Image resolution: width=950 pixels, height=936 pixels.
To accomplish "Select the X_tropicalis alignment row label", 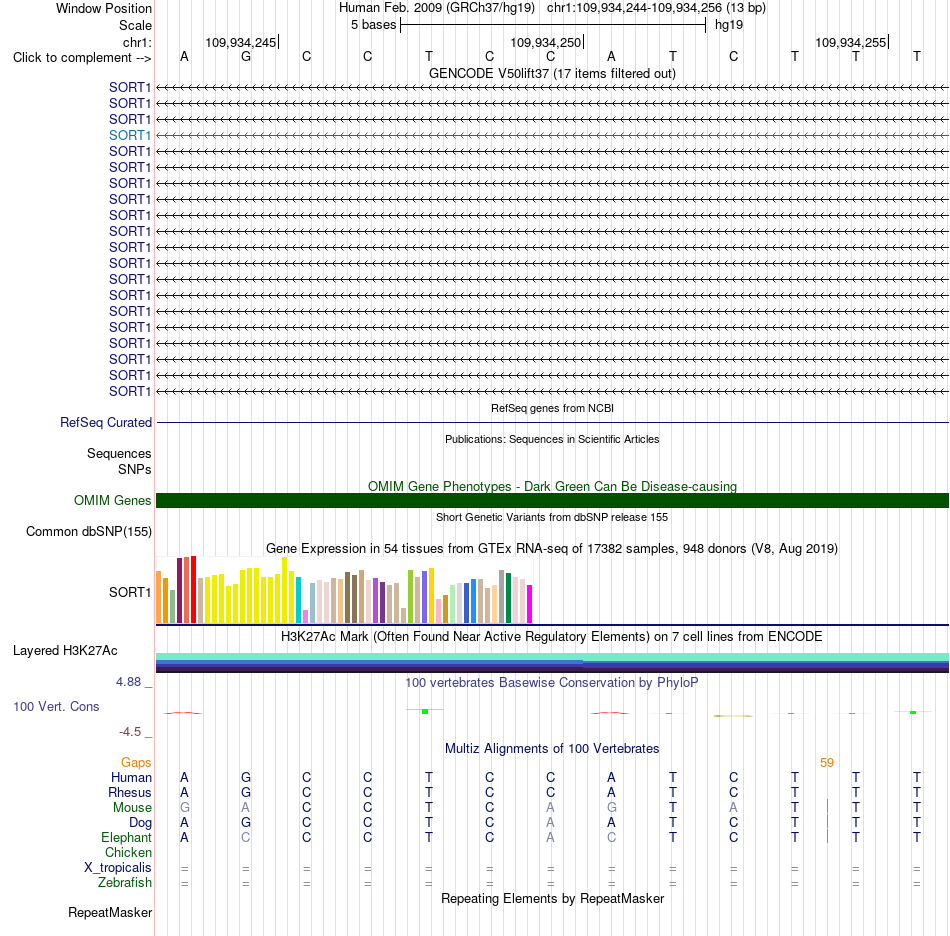I will pyautogui.click(x=118, y=868).
